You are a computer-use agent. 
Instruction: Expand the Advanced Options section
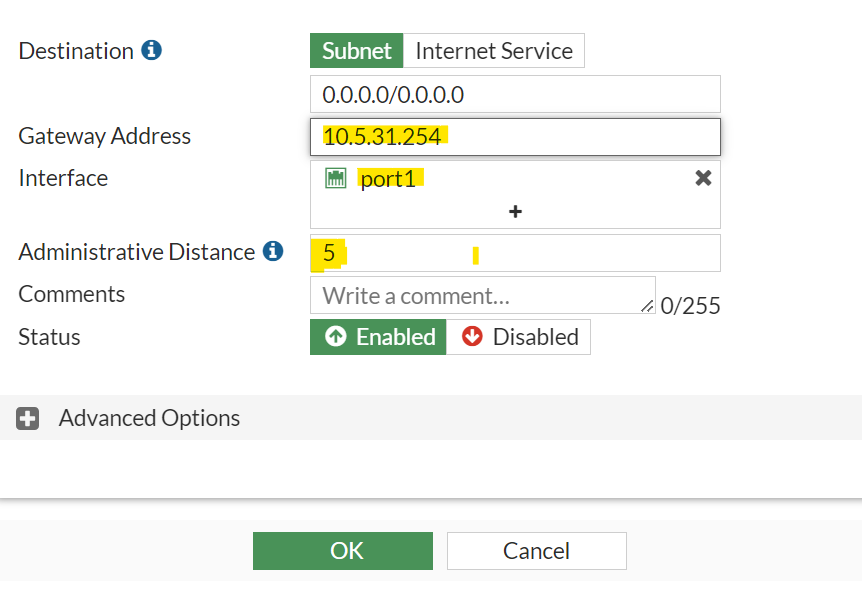(149, 418)
